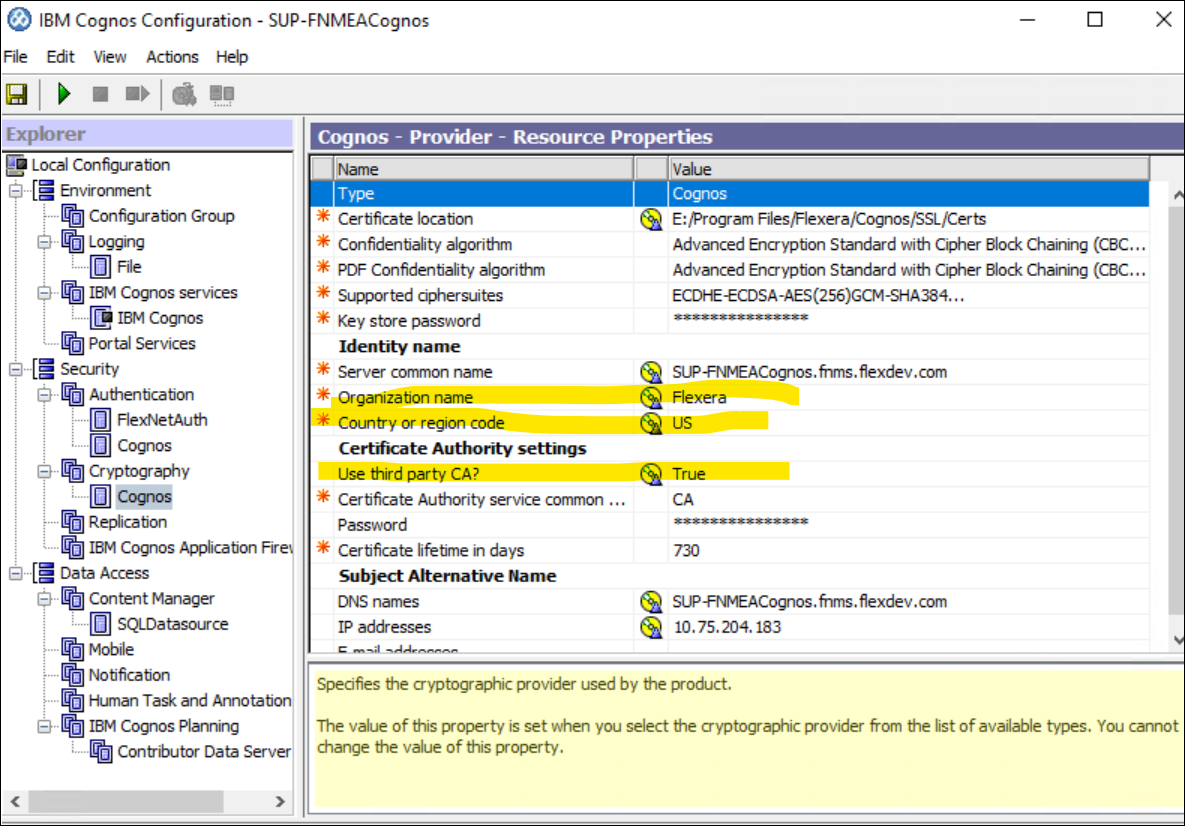1185x826 pixels.
Task: Collapse the Authentication tree node
Action: 45,394
